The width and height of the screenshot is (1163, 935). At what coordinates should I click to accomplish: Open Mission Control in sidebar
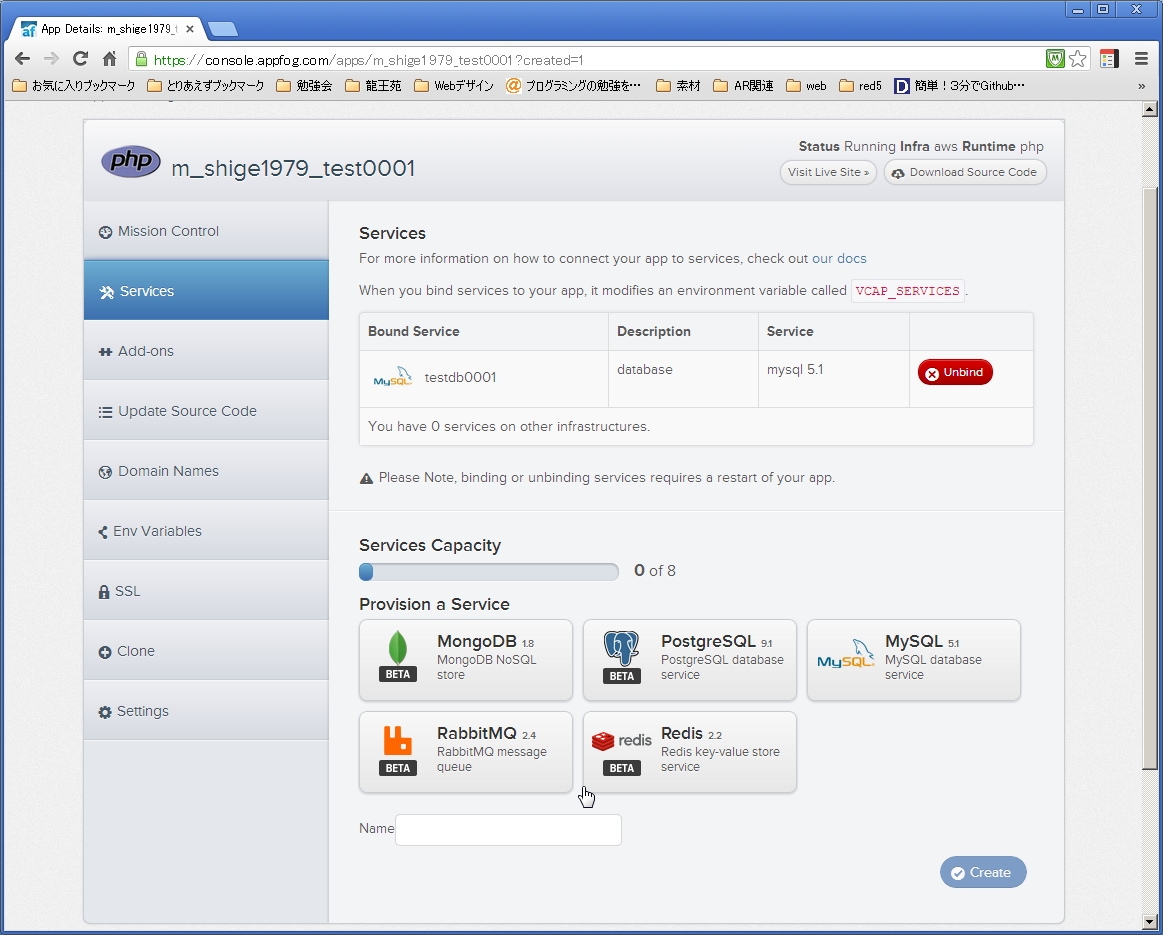(x=206, y=231)
